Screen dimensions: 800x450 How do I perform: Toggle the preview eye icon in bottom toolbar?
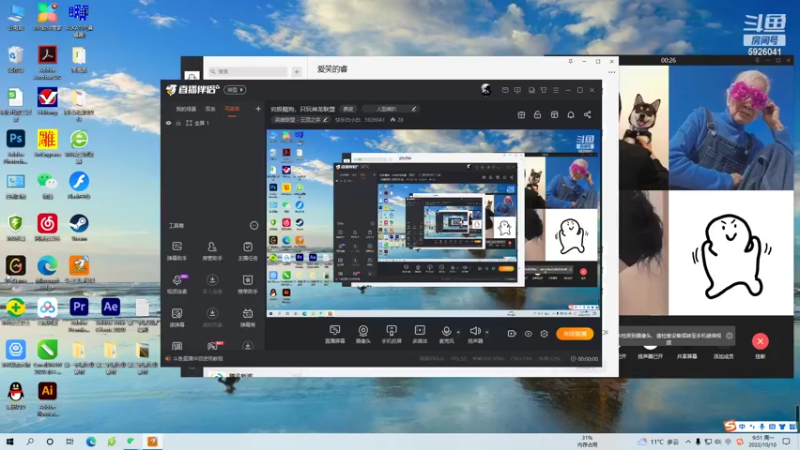tap(528, 334)
